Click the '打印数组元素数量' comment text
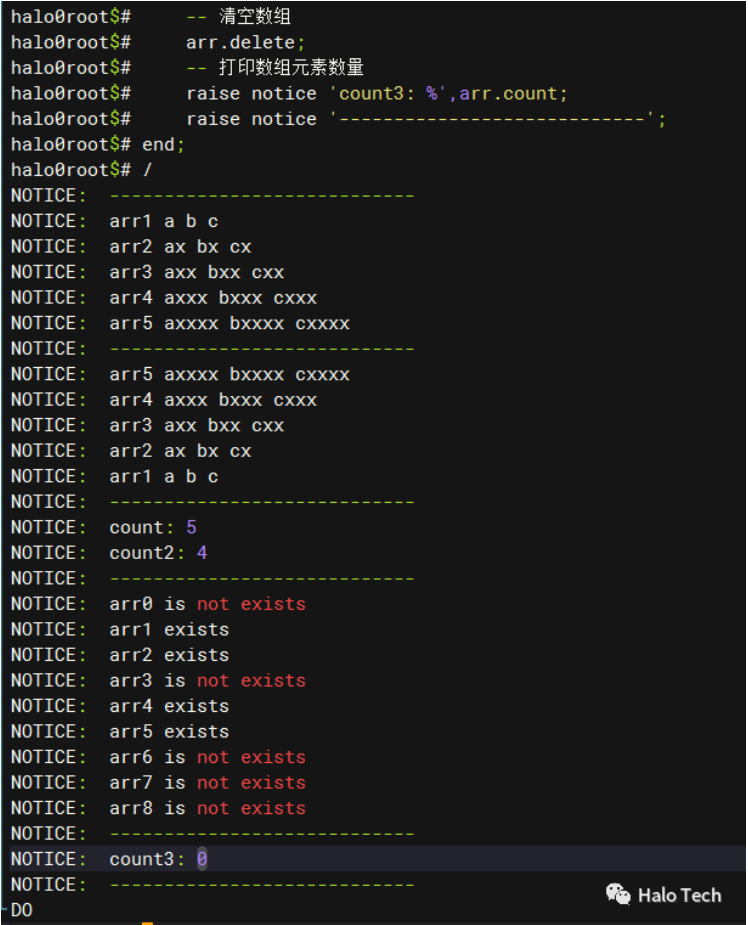The width and height of the screenshot is (748, 925). [291, 68]
